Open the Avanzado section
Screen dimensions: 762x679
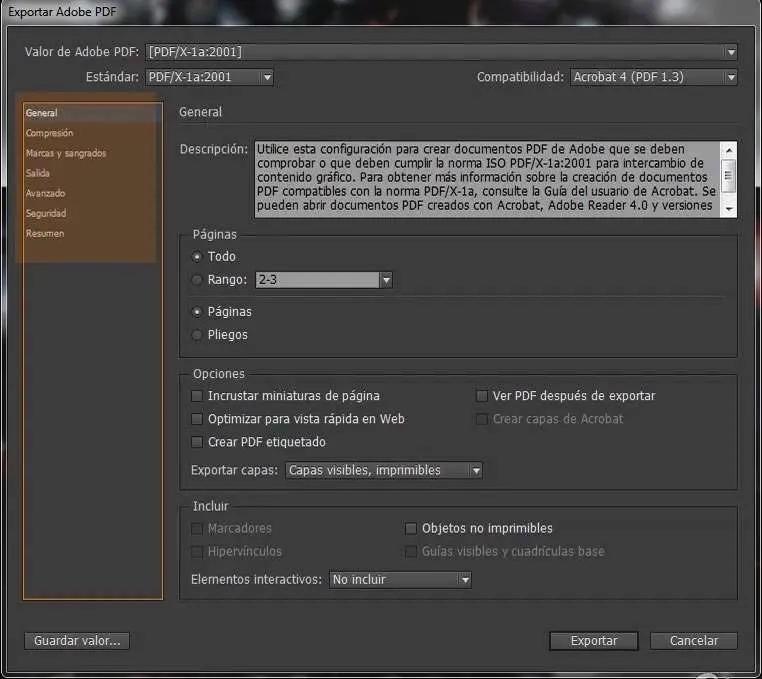[x=46, y=193]
